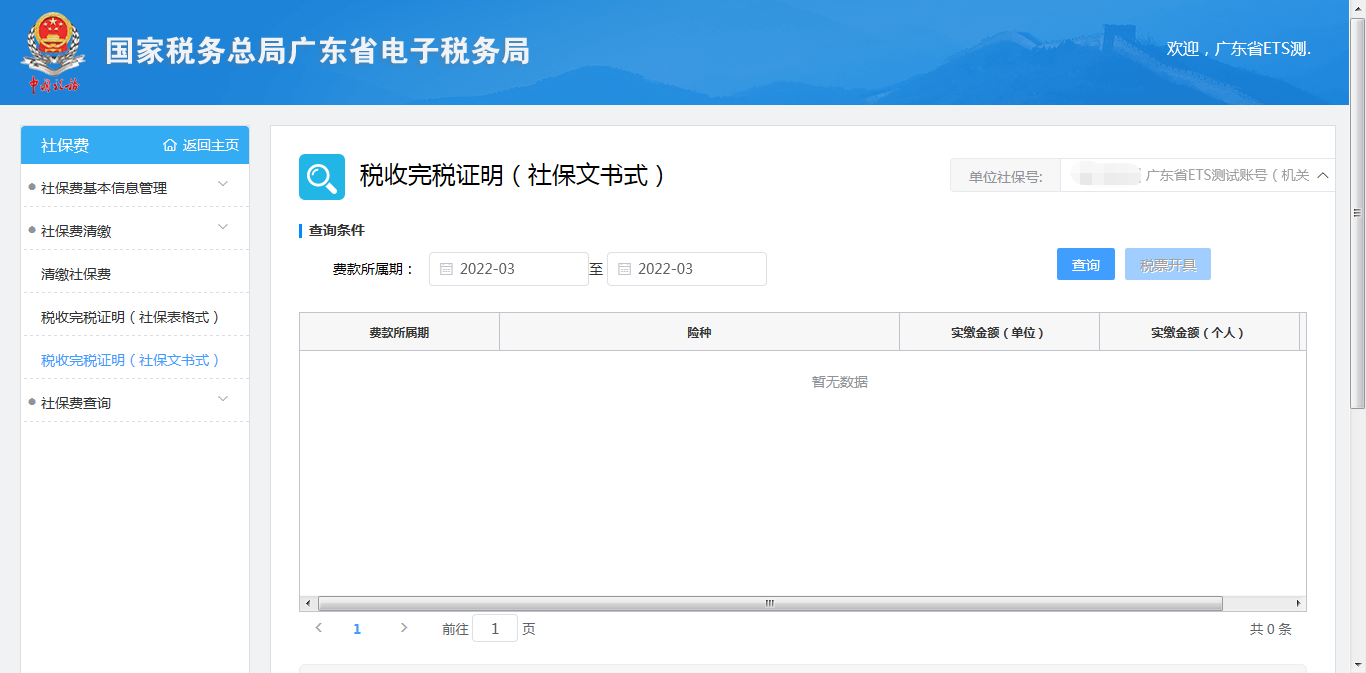Open the 单位社保号 dropdown
This screenshot has width=1366, height=673.
(x=1323, y=176)
